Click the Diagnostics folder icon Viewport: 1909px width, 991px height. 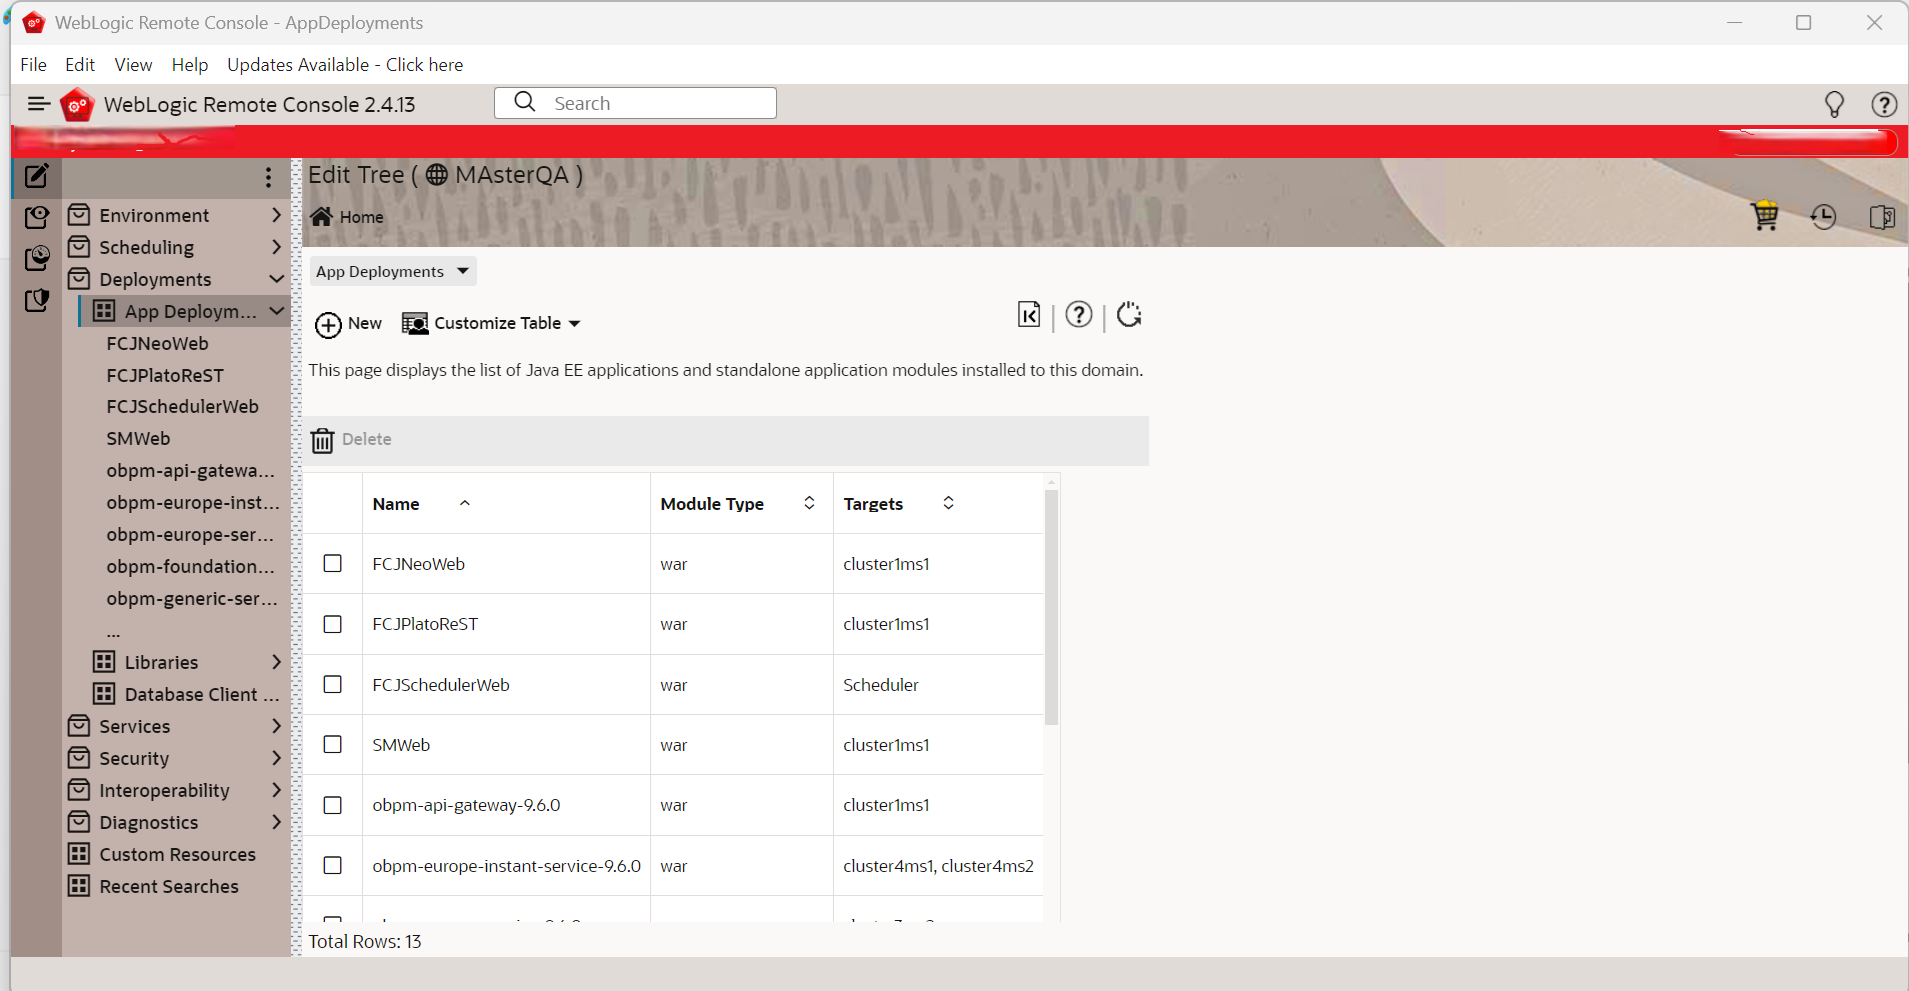[79, 822]
